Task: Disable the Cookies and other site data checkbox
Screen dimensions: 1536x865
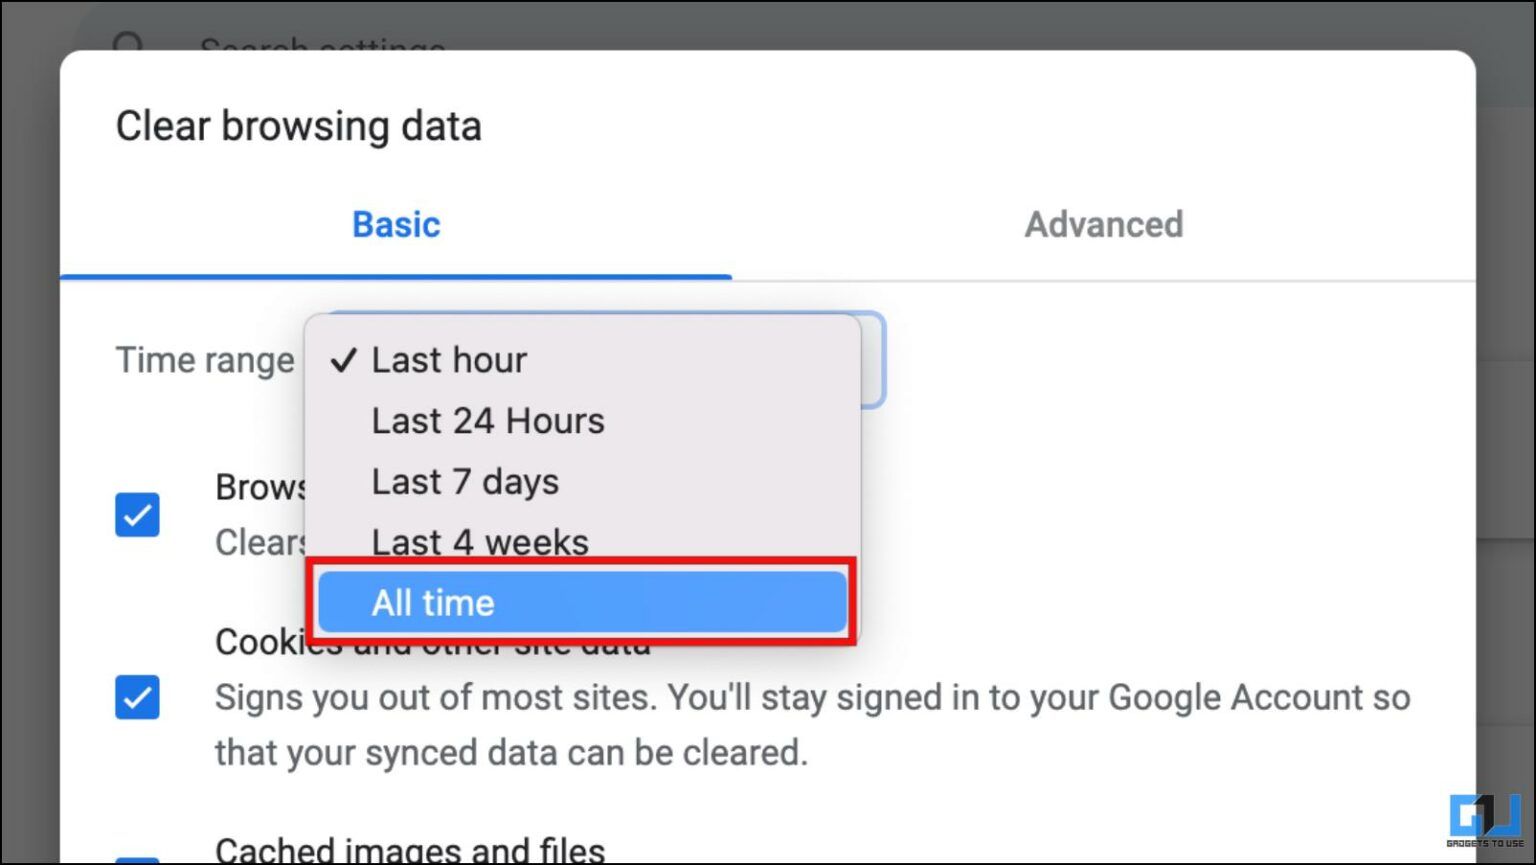Action: click(137, 698)
